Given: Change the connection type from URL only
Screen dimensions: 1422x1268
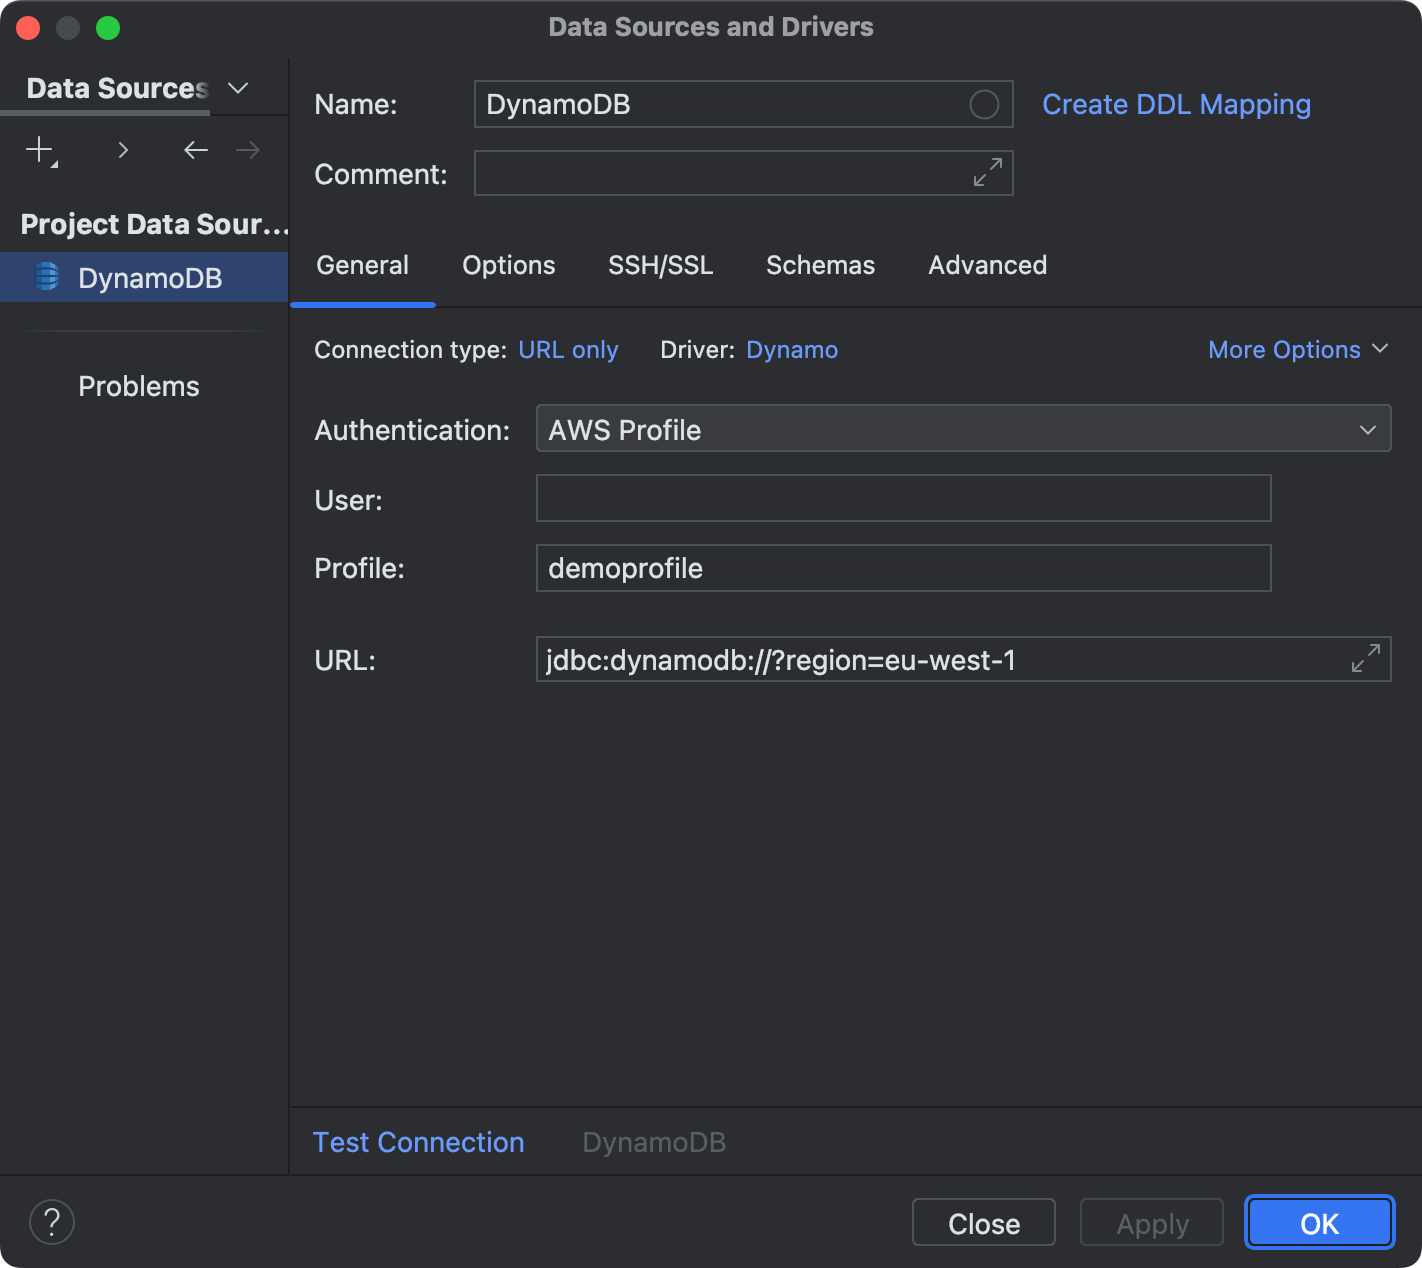Looking at the screenshot, I should [x=568, y=349].
